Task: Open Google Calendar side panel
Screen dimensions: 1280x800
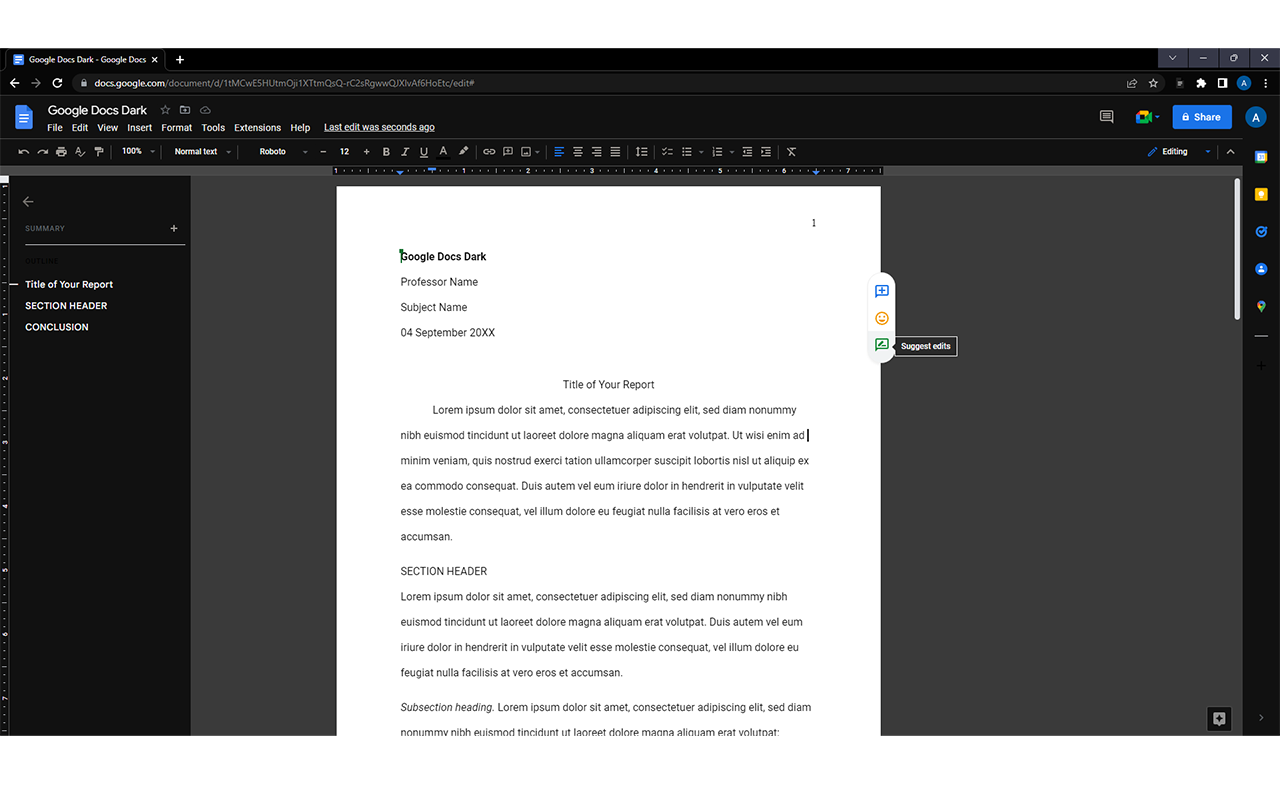Action: (1261, 157)
